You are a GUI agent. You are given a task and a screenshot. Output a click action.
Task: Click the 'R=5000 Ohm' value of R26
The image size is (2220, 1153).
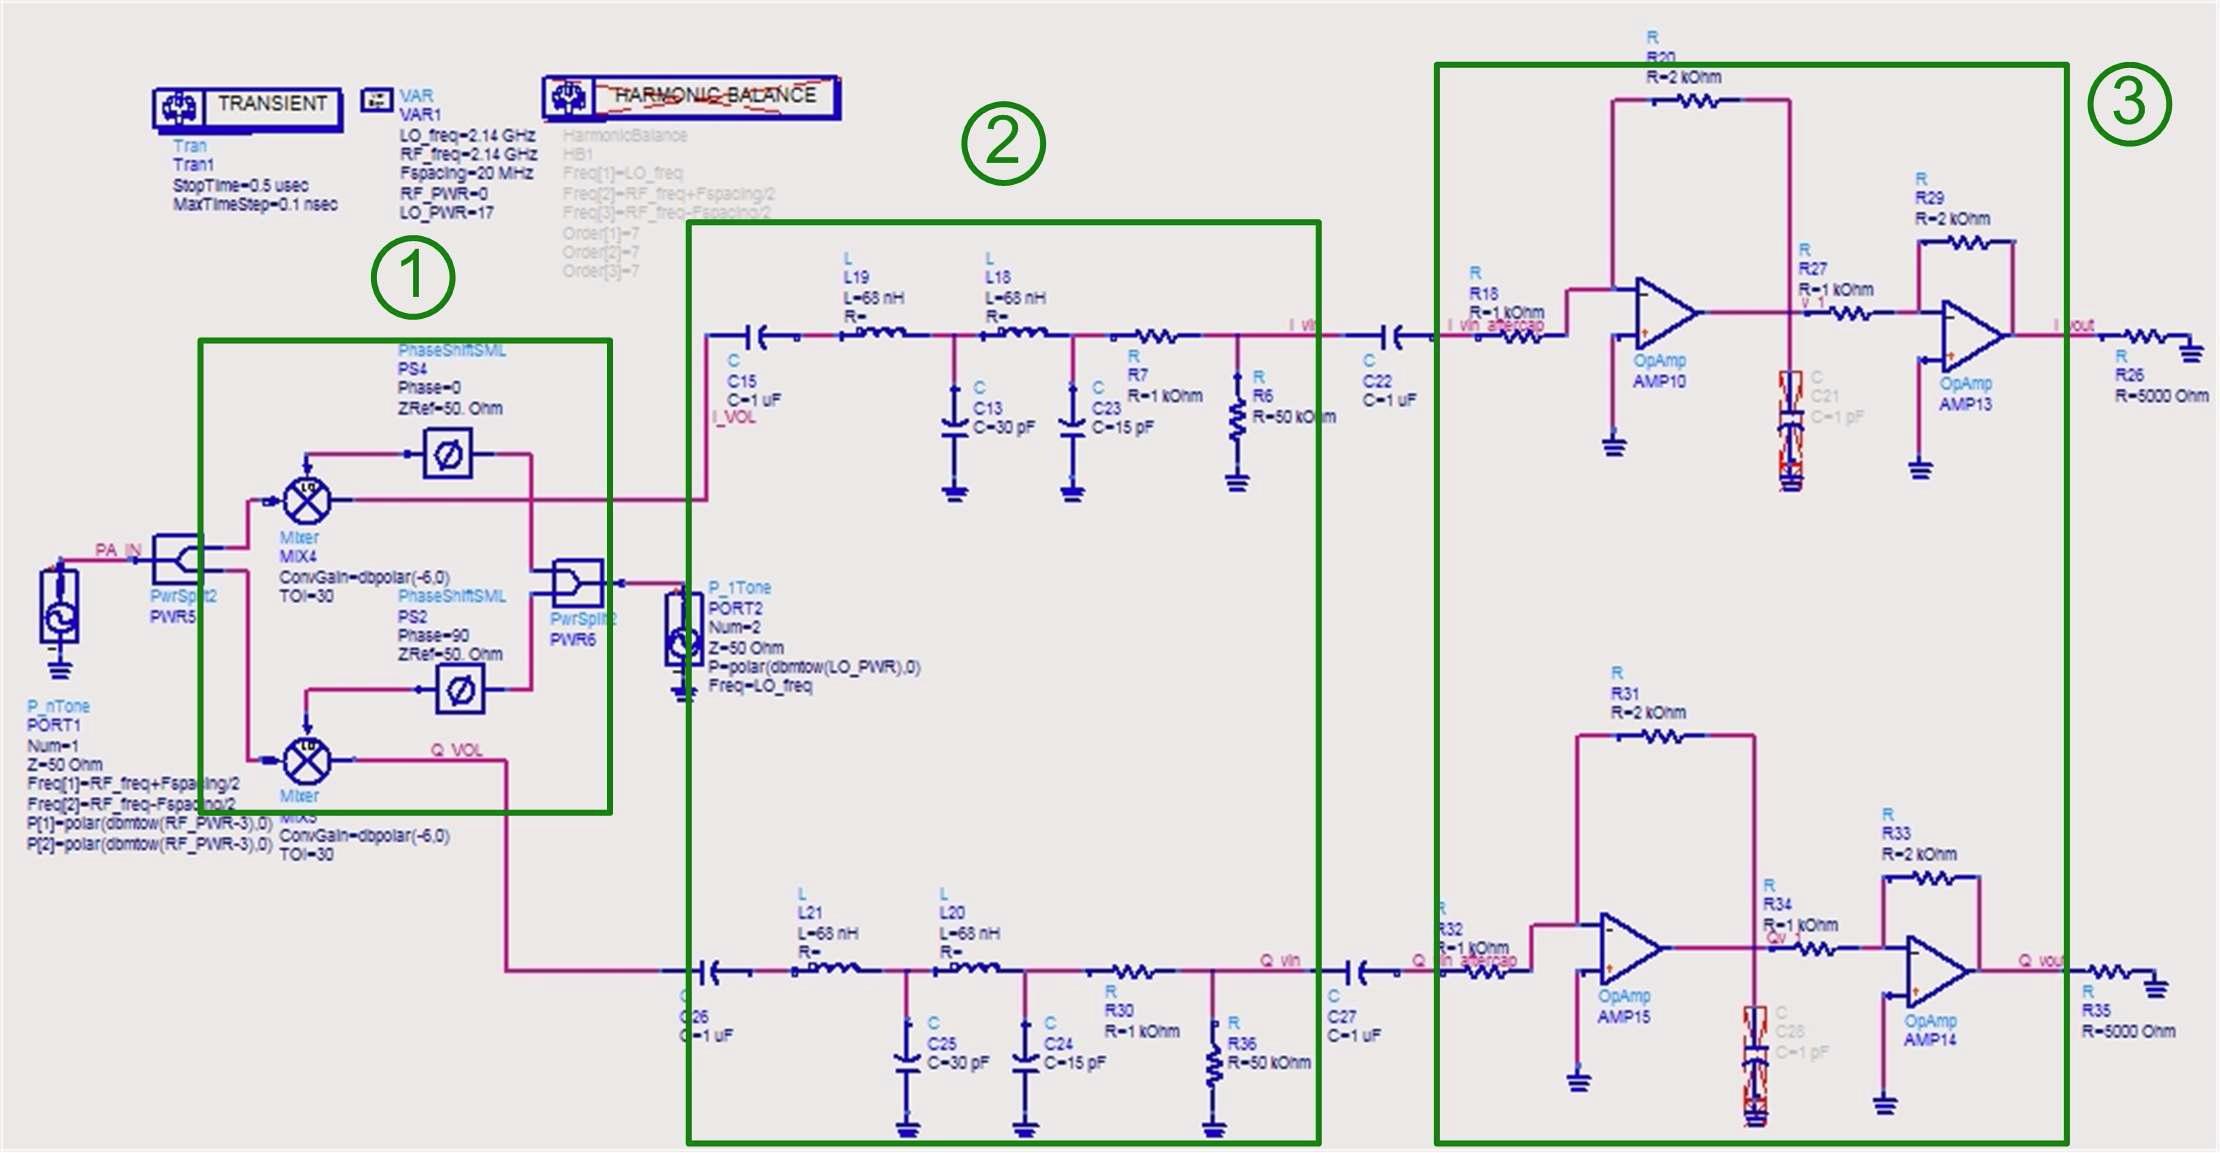point(2162,396)
